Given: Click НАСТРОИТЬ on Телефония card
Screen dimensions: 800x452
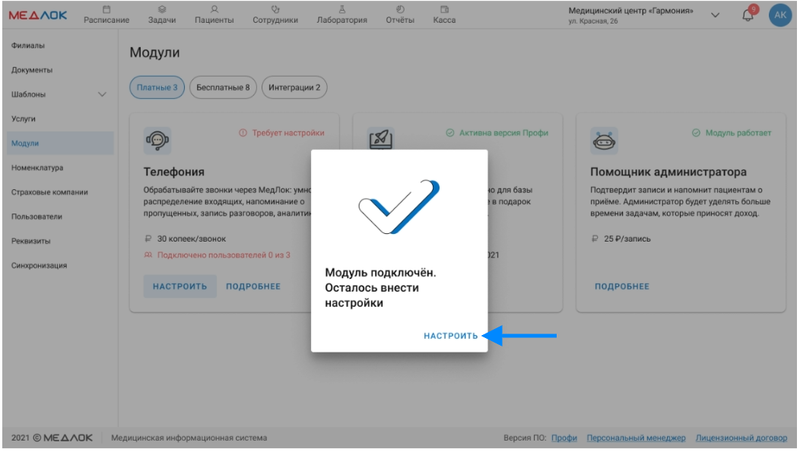Looking at the screenshot, I should (180, 286).
